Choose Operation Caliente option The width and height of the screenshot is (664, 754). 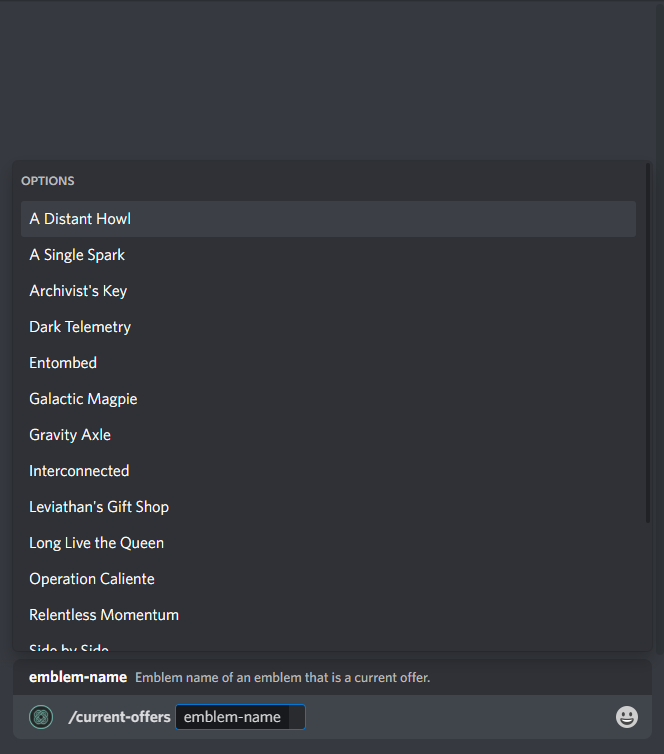[x=328, y=579]
